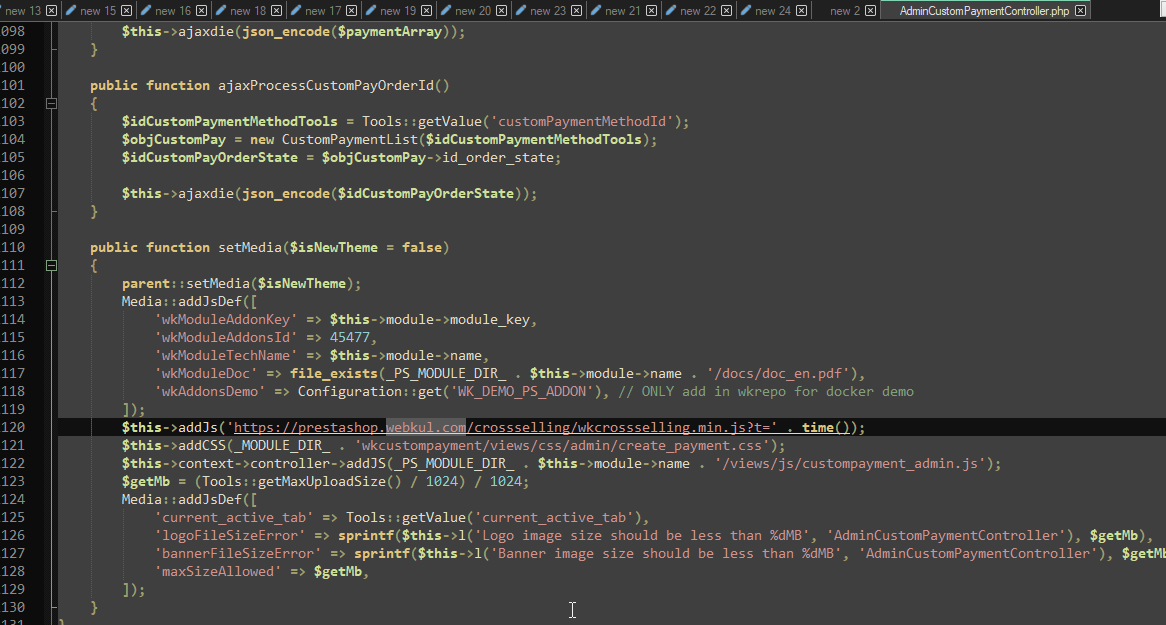
Task: Close the new 21 tab
Action: pos(651,10)
